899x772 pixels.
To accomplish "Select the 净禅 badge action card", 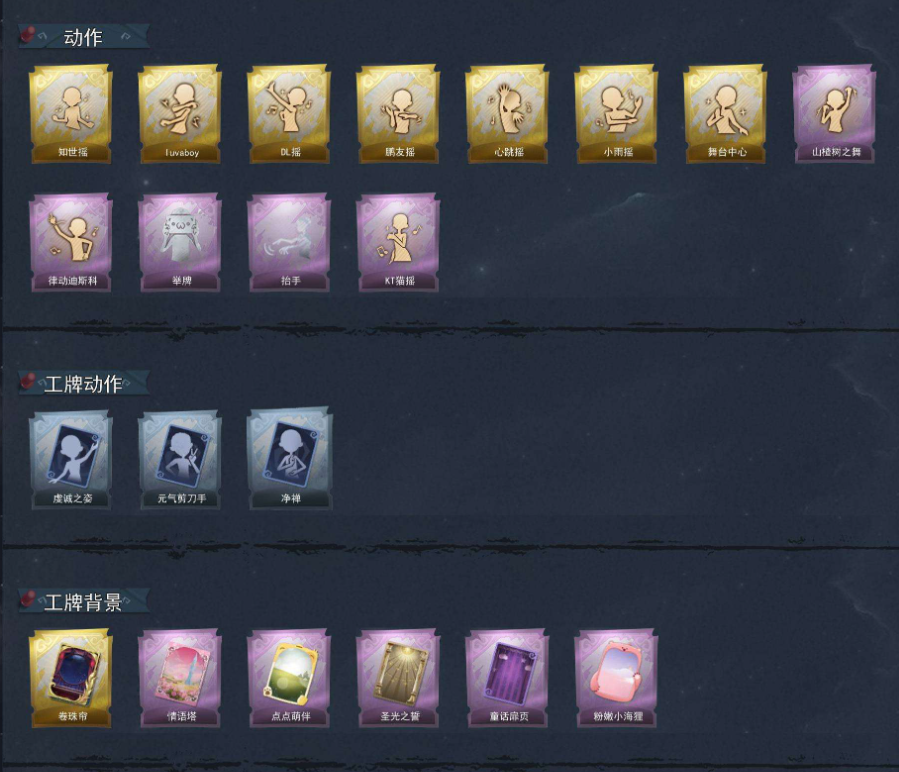I will [x=290, y=459].
